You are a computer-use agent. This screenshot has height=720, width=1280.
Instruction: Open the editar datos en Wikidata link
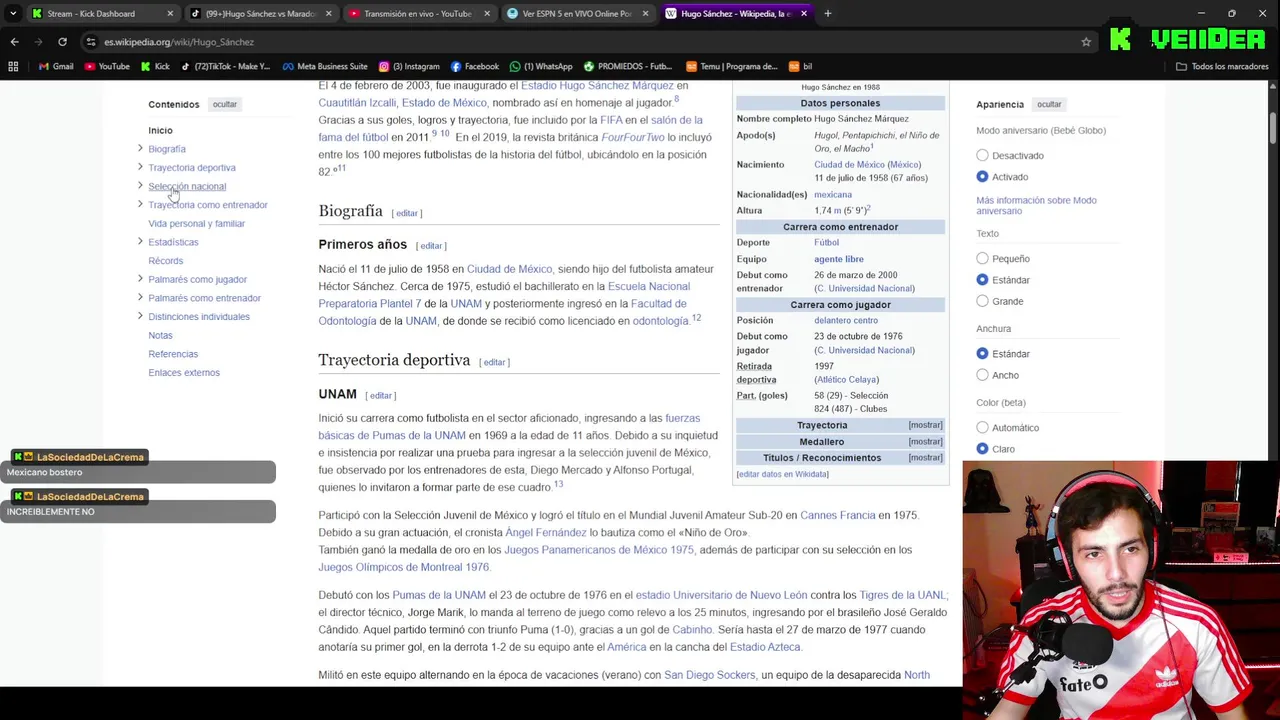click(782, 474)
